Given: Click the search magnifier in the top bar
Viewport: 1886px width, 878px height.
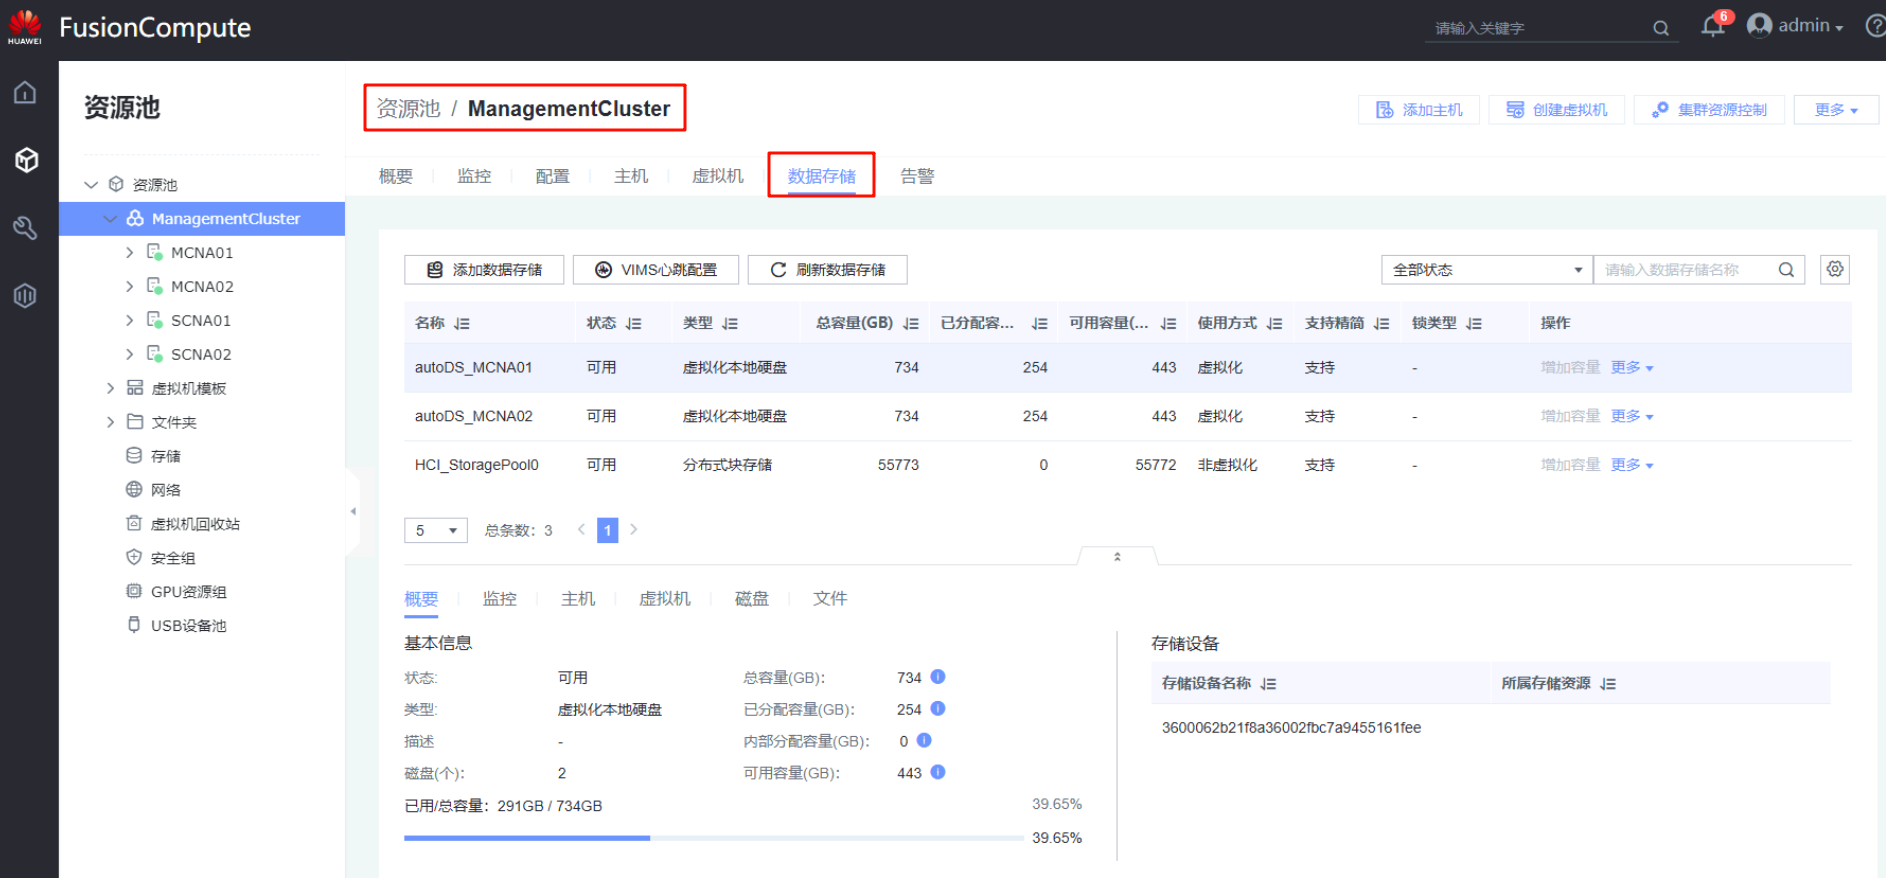Looking at the screenshot, I should 1660,28.
